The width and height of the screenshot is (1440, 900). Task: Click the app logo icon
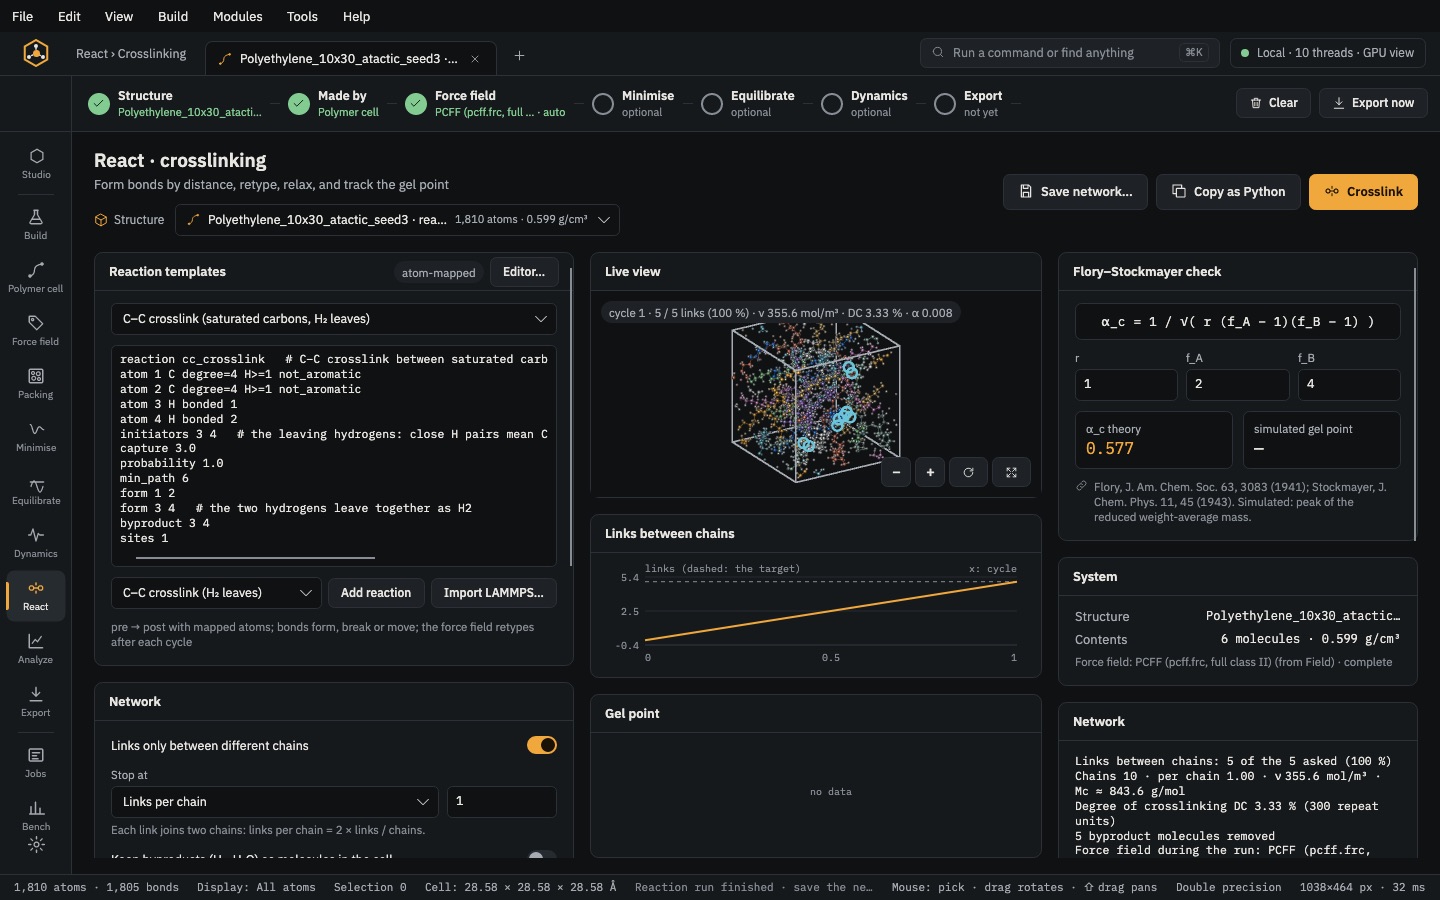[x=36, y=53]
